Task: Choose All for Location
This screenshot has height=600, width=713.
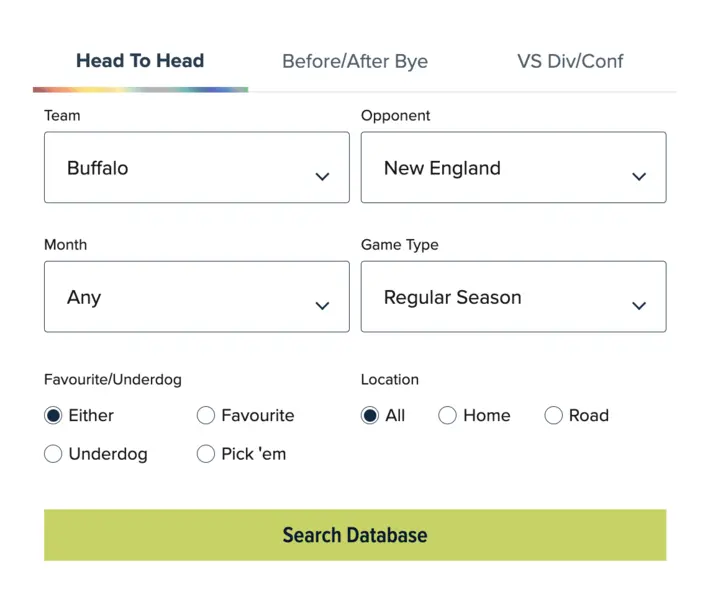Action: pos(370,415)
